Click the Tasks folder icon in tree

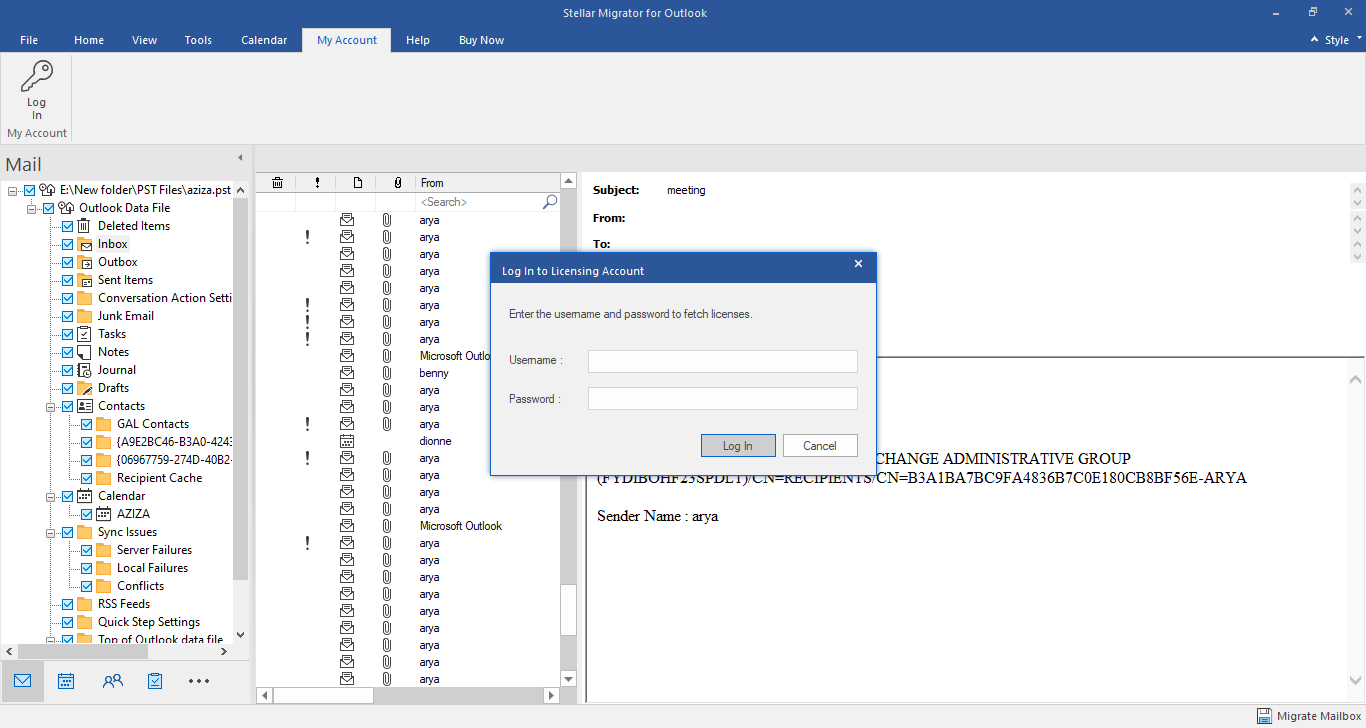[x=85, y=334]
